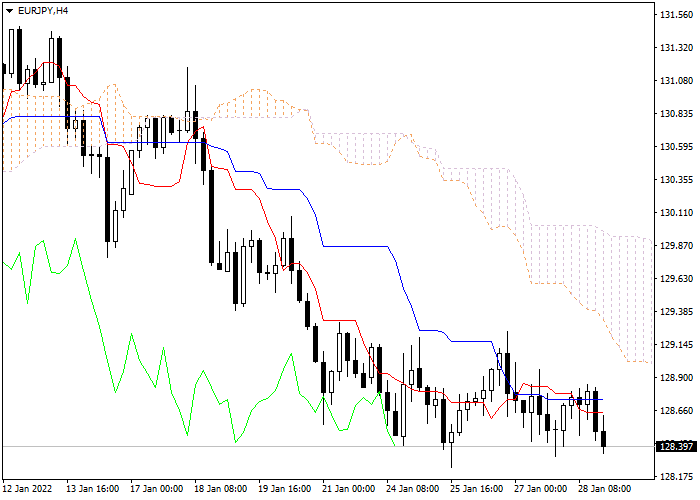Image resolution: width=700 pixels, height=500 pixels.
Task: Click the 128.660 price axis label
Action: (x=676, y=411)
